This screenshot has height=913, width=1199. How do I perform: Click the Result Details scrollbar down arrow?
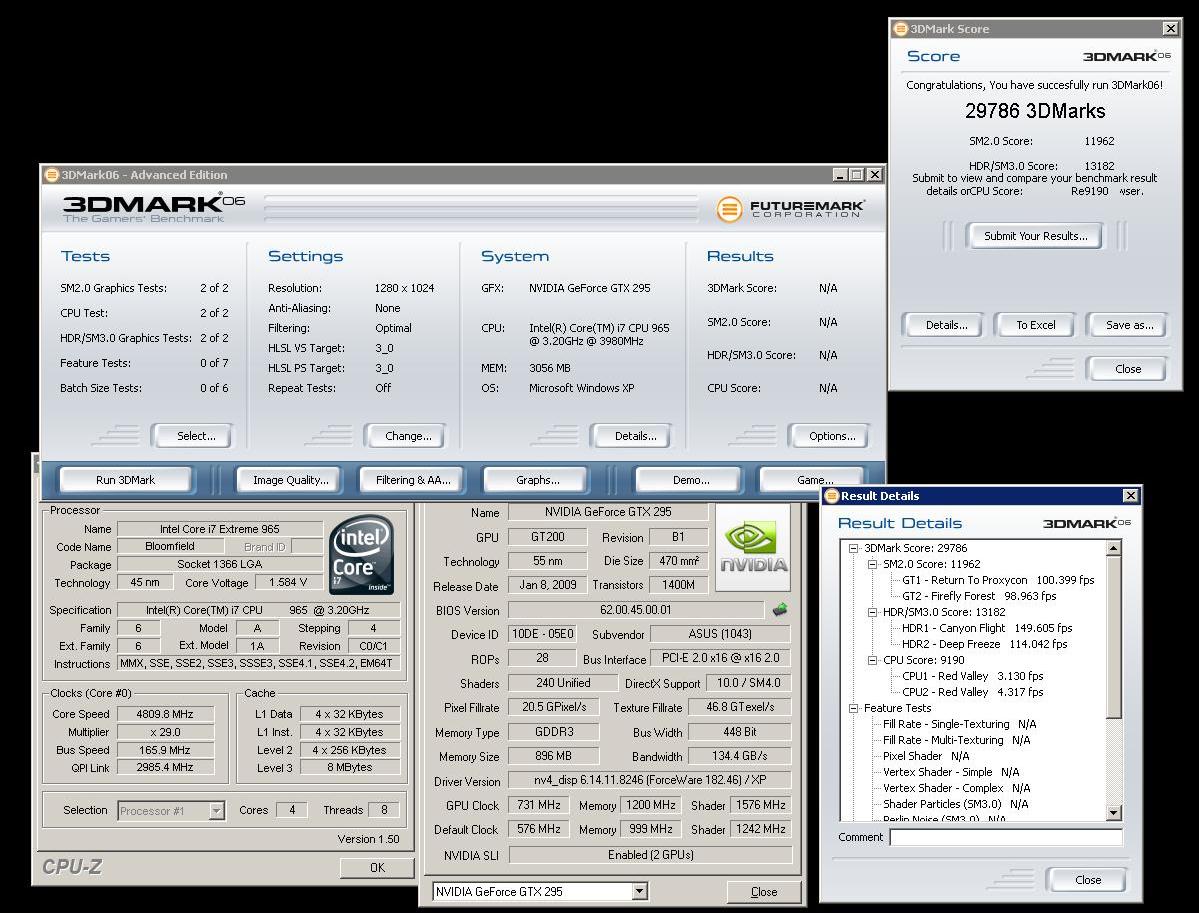pos(1114,813)
